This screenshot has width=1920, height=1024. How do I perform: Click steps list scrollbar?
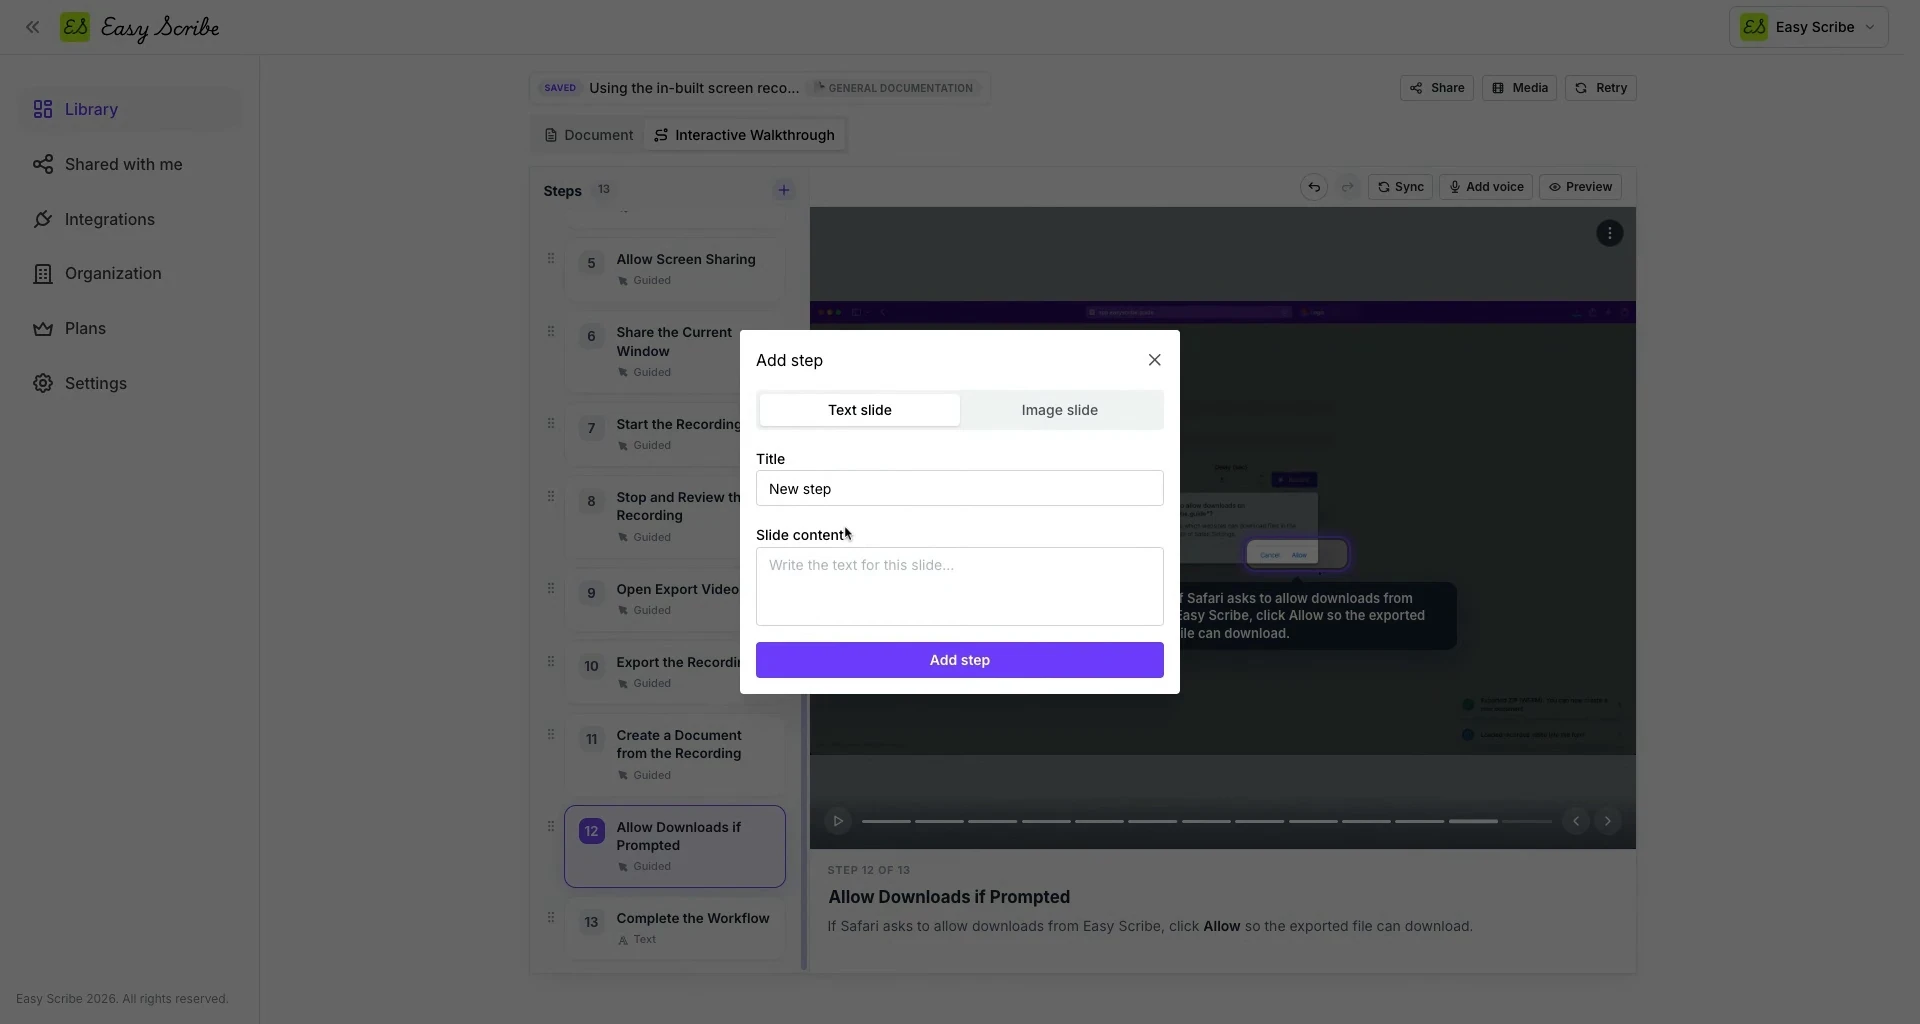(804, 832)
